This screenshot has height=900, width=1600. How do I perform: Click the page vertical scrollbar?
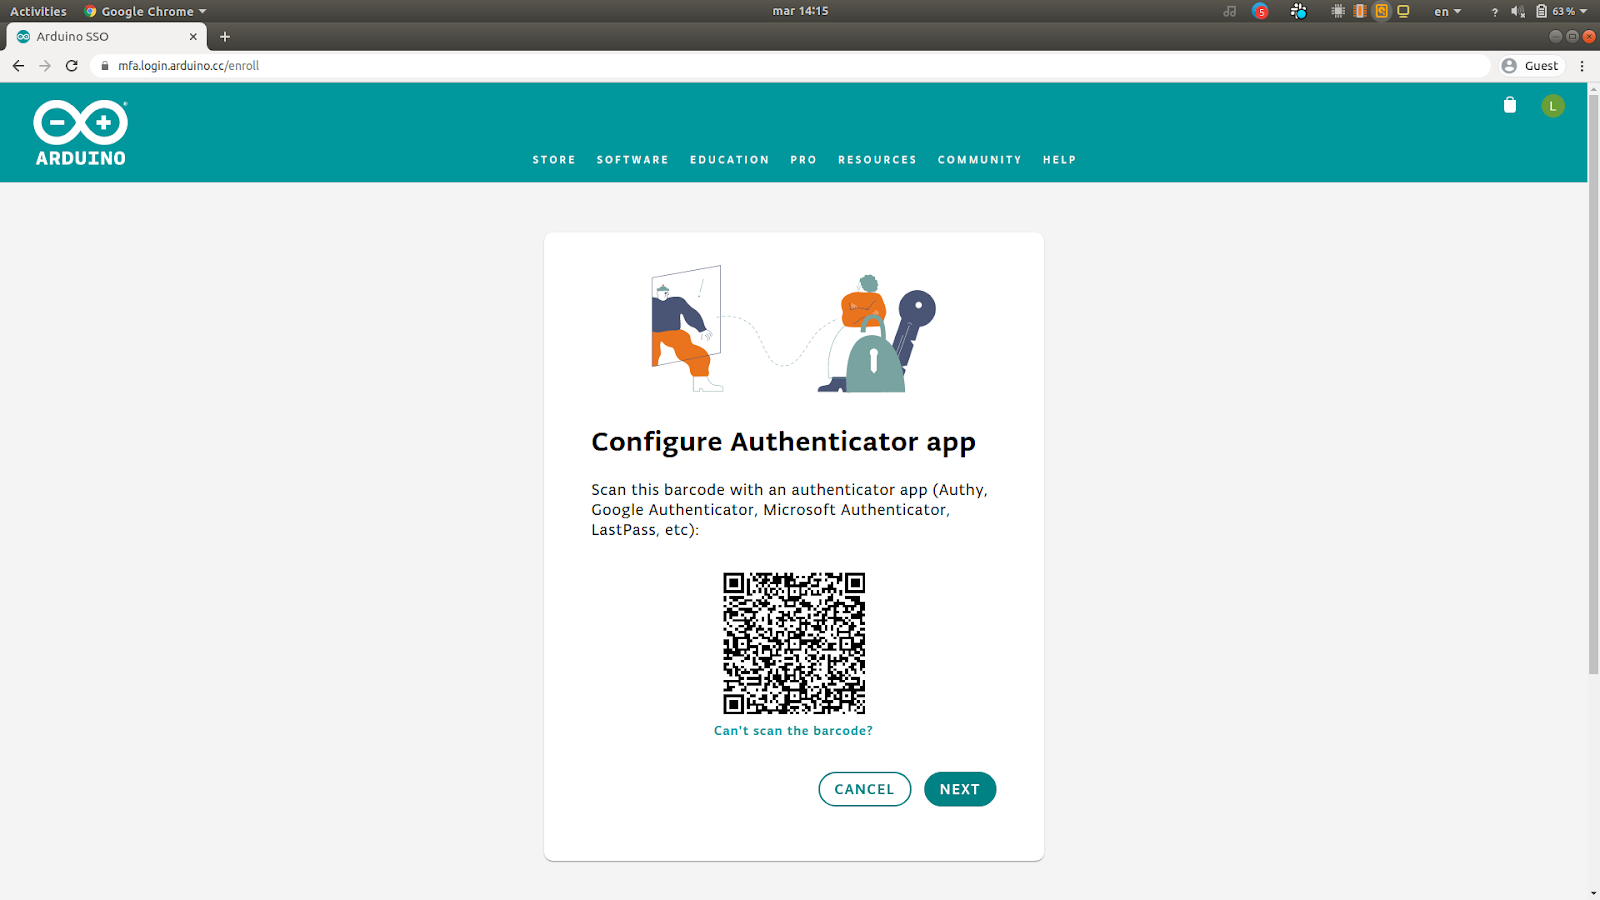coord(1593,383)
